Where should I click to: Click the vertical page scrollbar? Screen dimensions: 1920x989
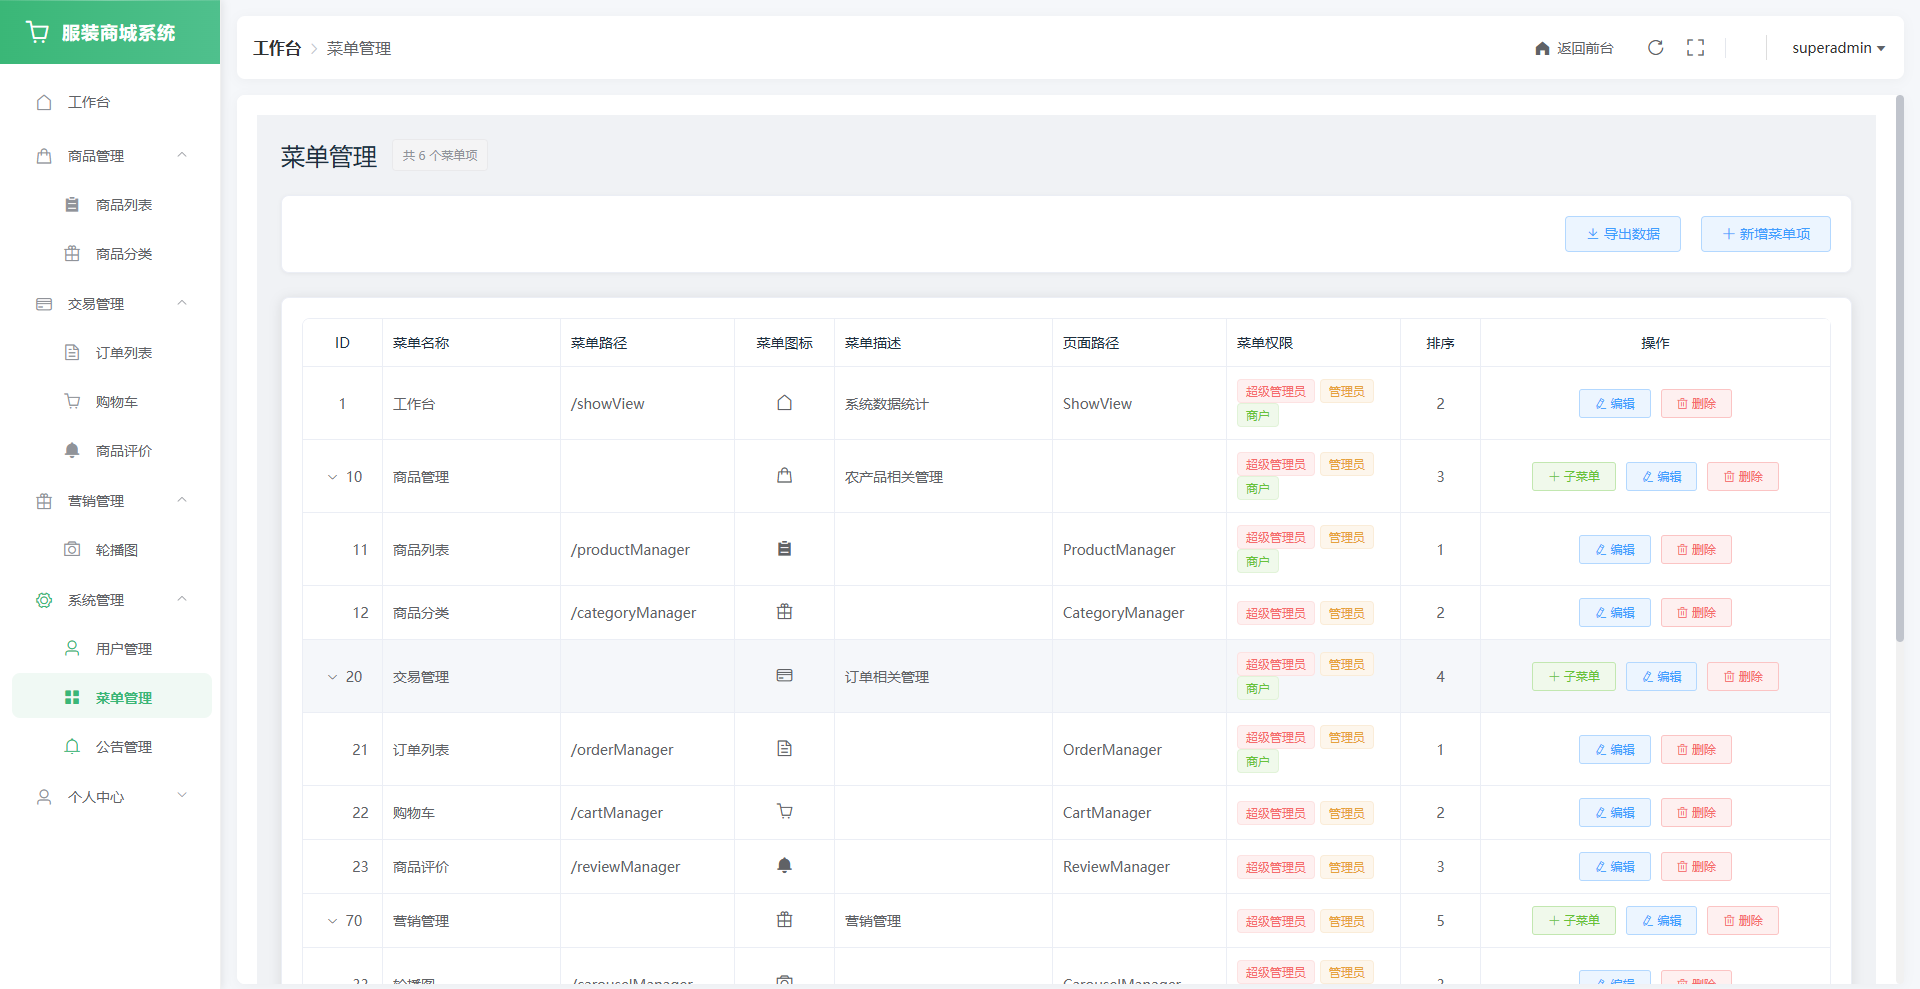(1900, 370)
